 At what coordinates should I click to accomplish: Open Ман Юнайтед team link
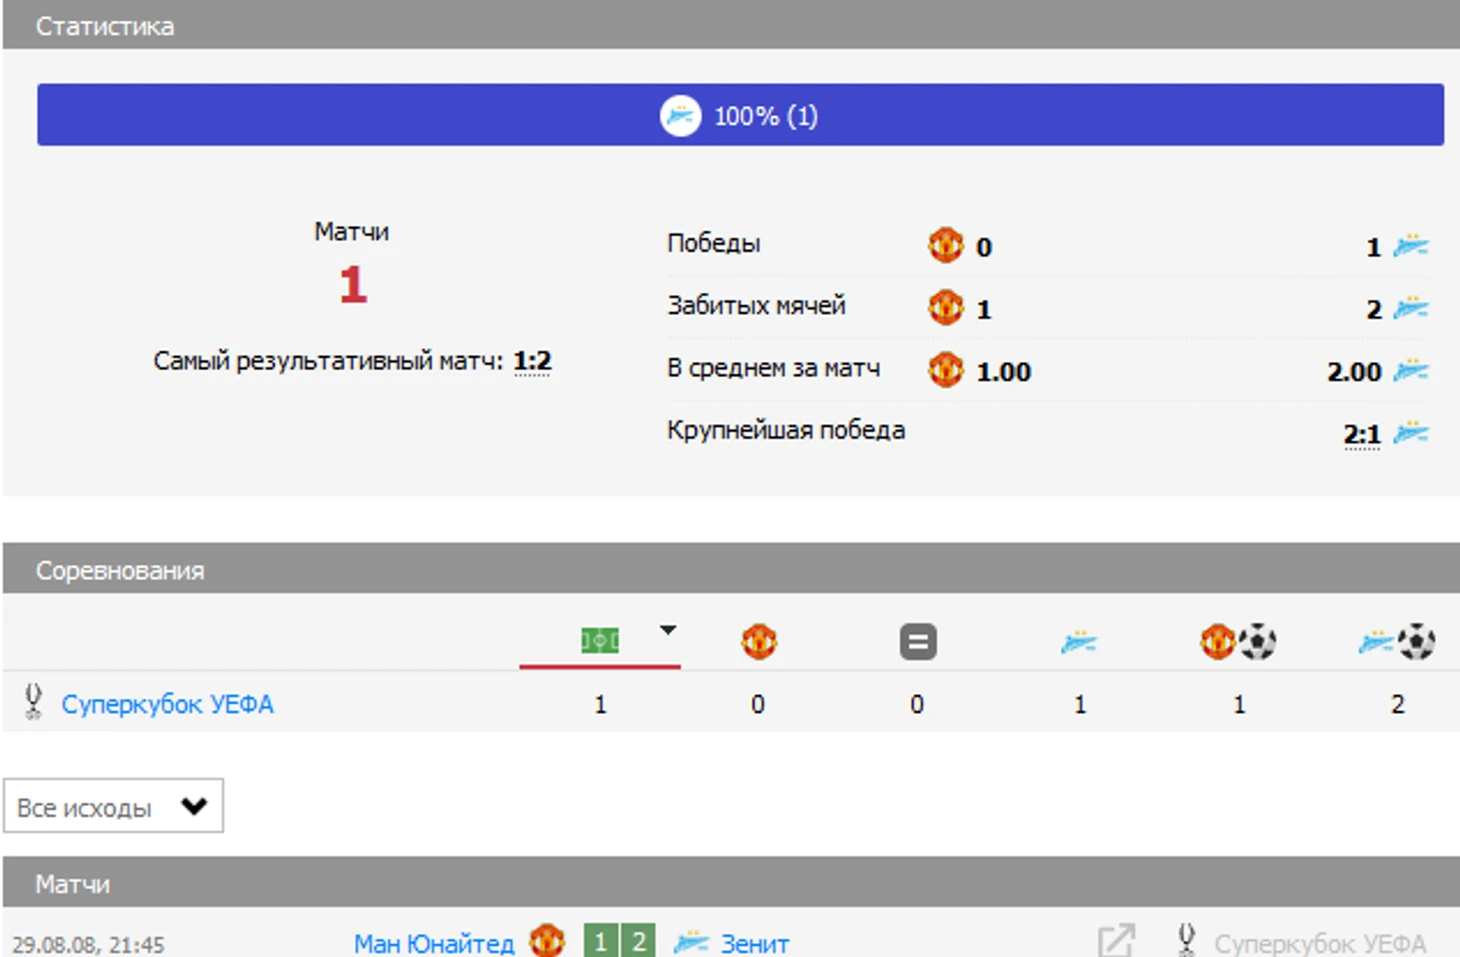434,943
